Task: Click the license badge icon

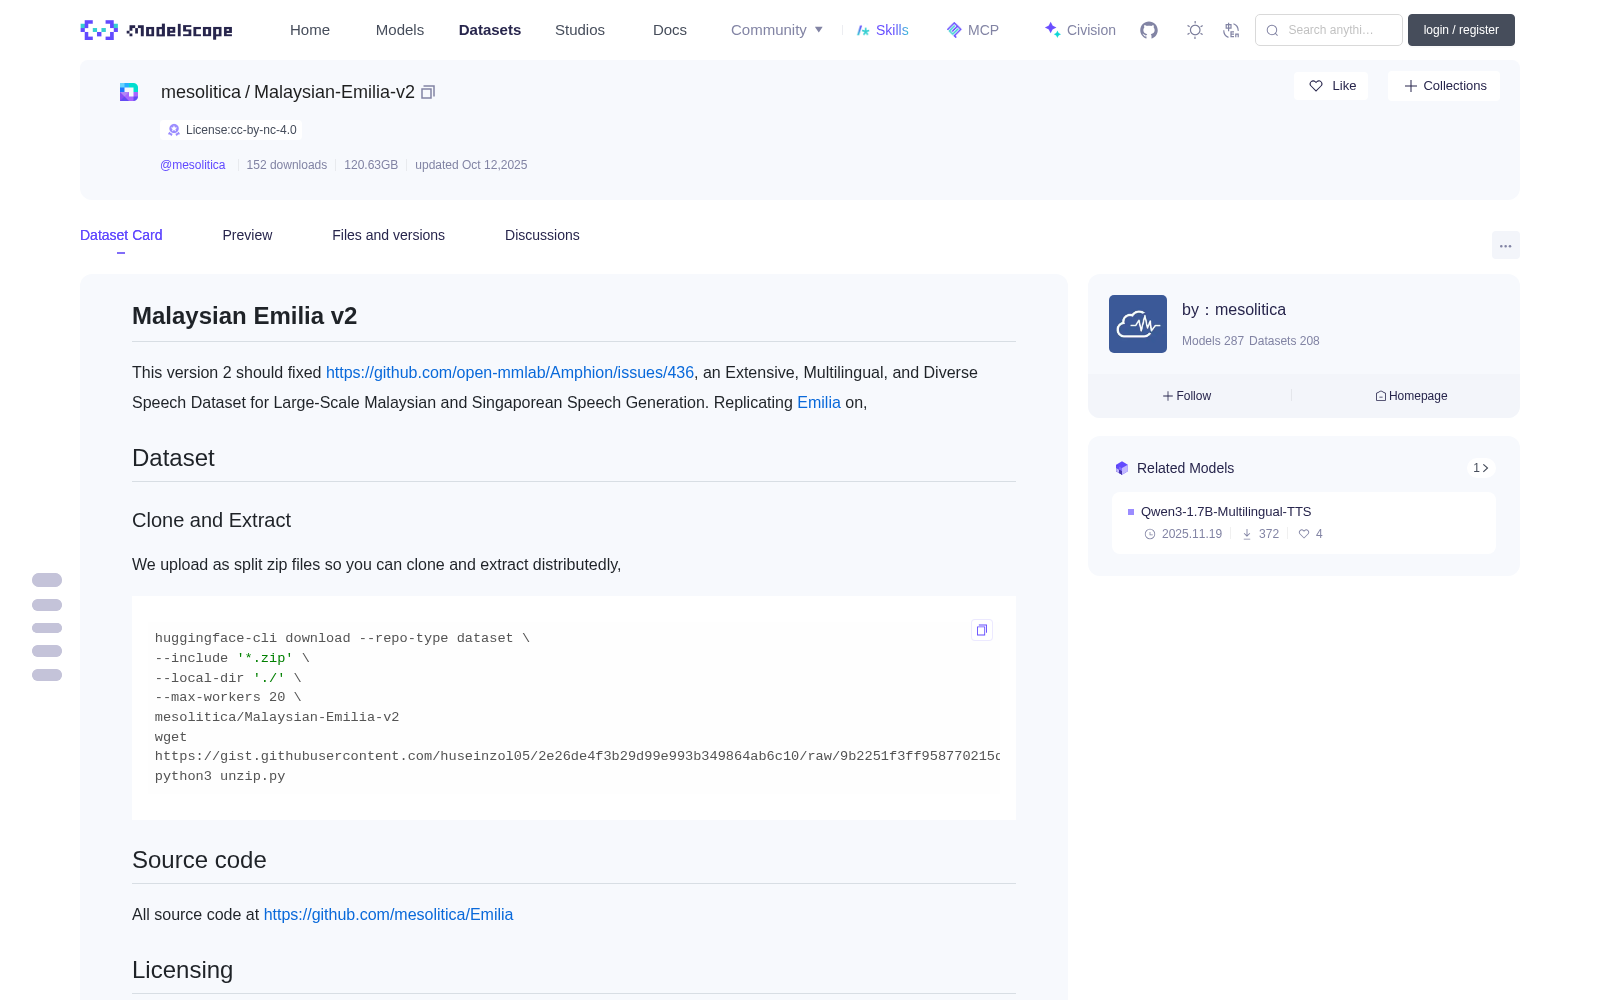Action: (x=174, y=130)
